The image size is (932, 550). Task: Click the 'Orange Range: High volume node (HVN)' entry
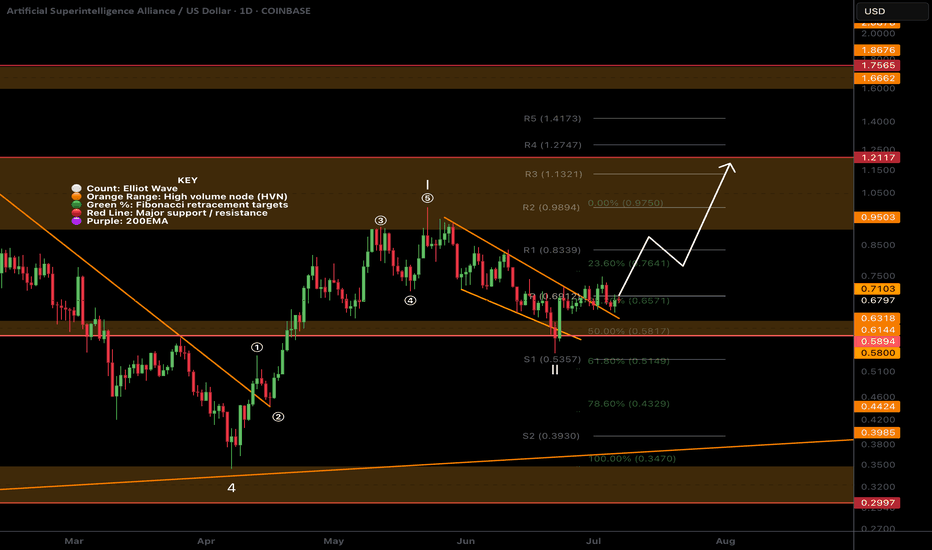[187, 197]
